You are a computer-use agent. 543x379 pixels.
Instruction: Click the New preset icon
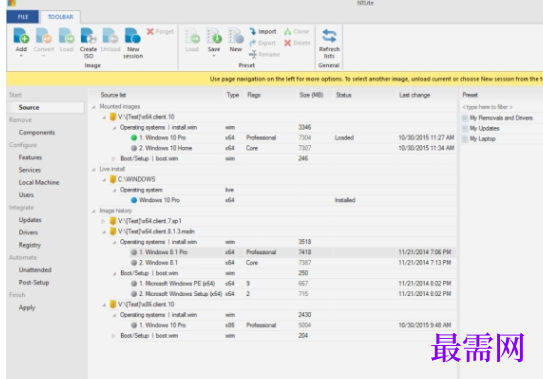[x=236, y=36]
